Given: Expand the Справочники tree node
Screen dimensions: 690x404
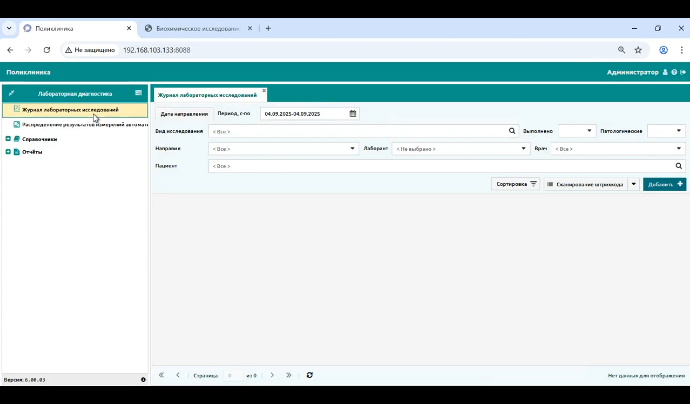Looking at the screenshot, I should (x=8, y=139).
